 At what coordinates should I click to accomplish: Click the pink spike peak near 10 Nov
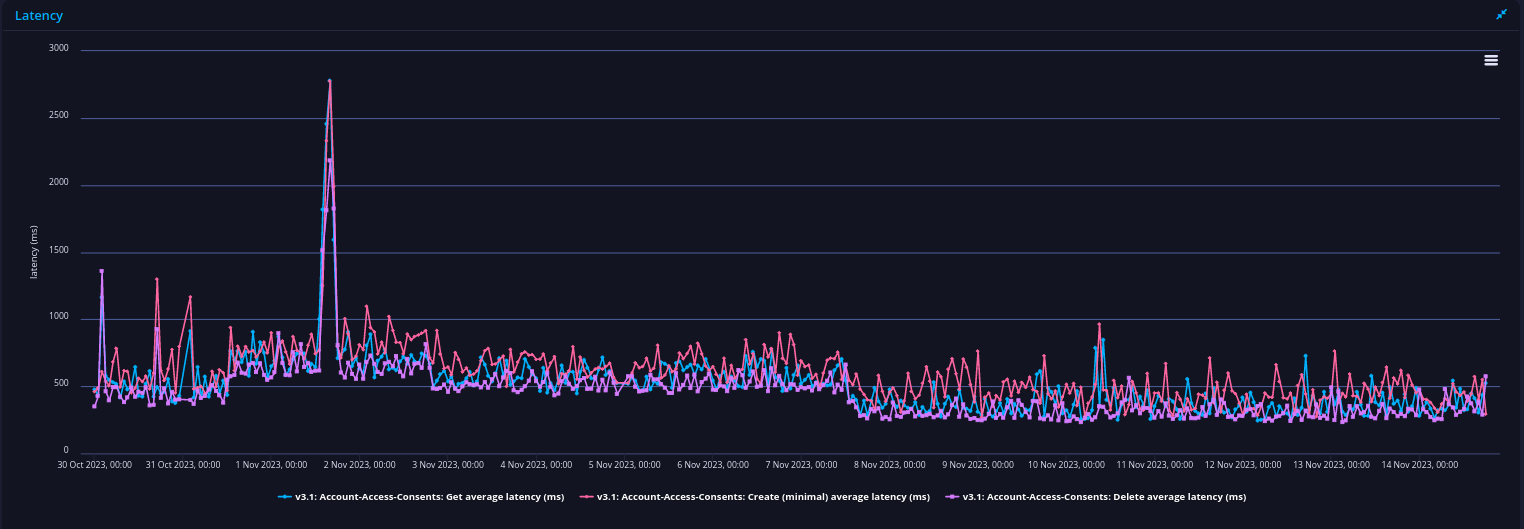1099,324
